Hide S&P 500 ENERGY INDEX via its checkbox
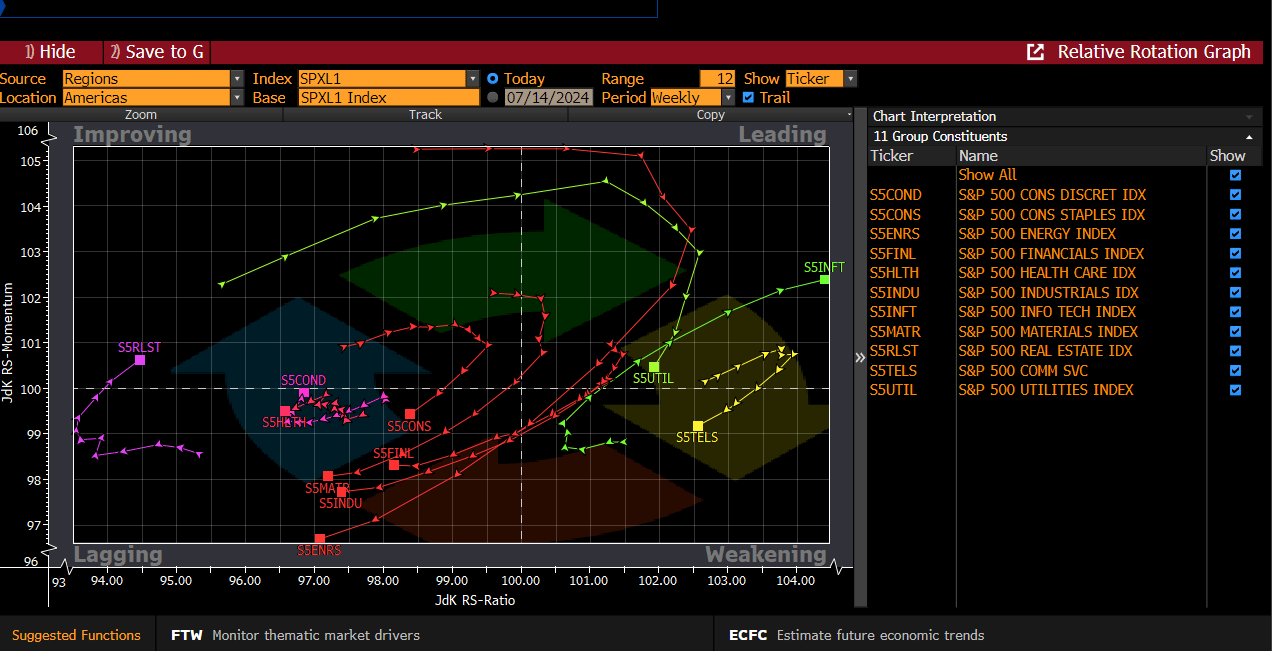The width and height of the screenshot is (1272, 651). (1235, 234)
